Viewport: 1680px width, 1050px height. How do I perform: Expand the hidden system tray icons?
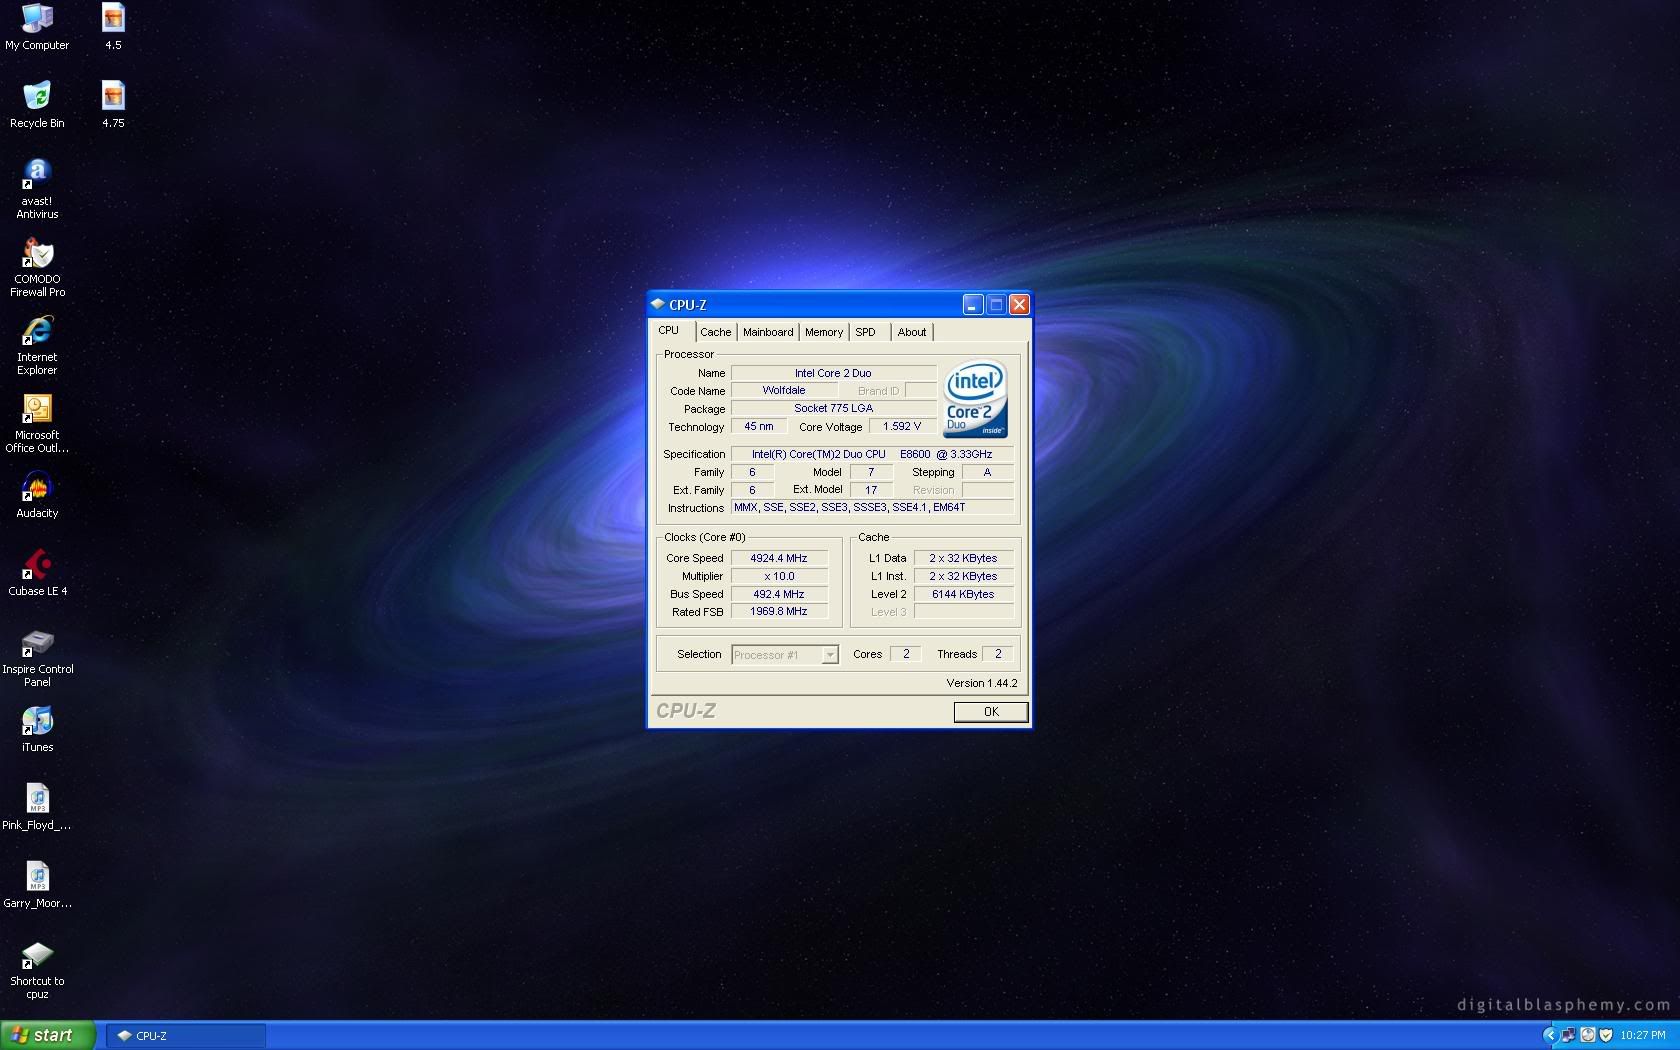(1550, 1036)
